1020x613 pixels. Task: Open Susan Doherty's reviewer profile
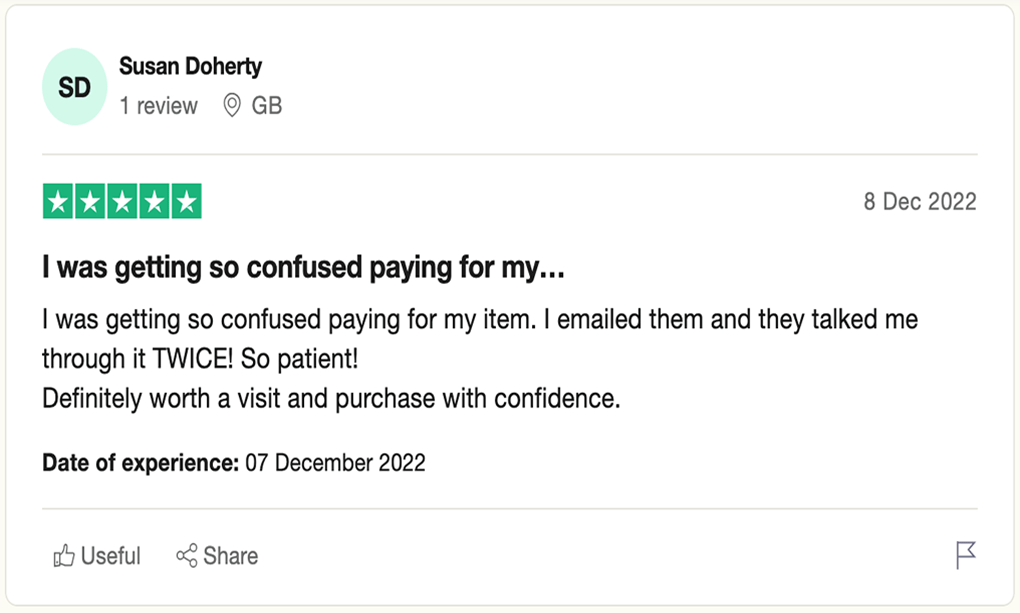(190, 66)
